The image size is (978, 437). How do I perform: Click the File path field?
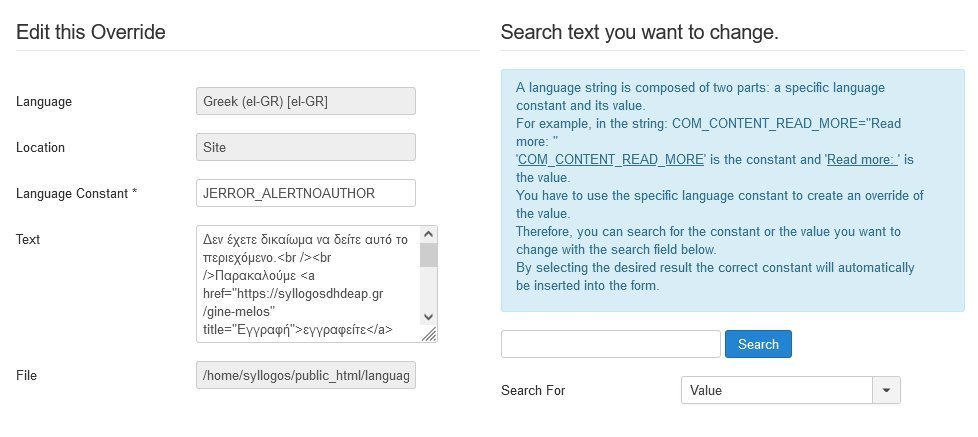[x=306, y=376]
